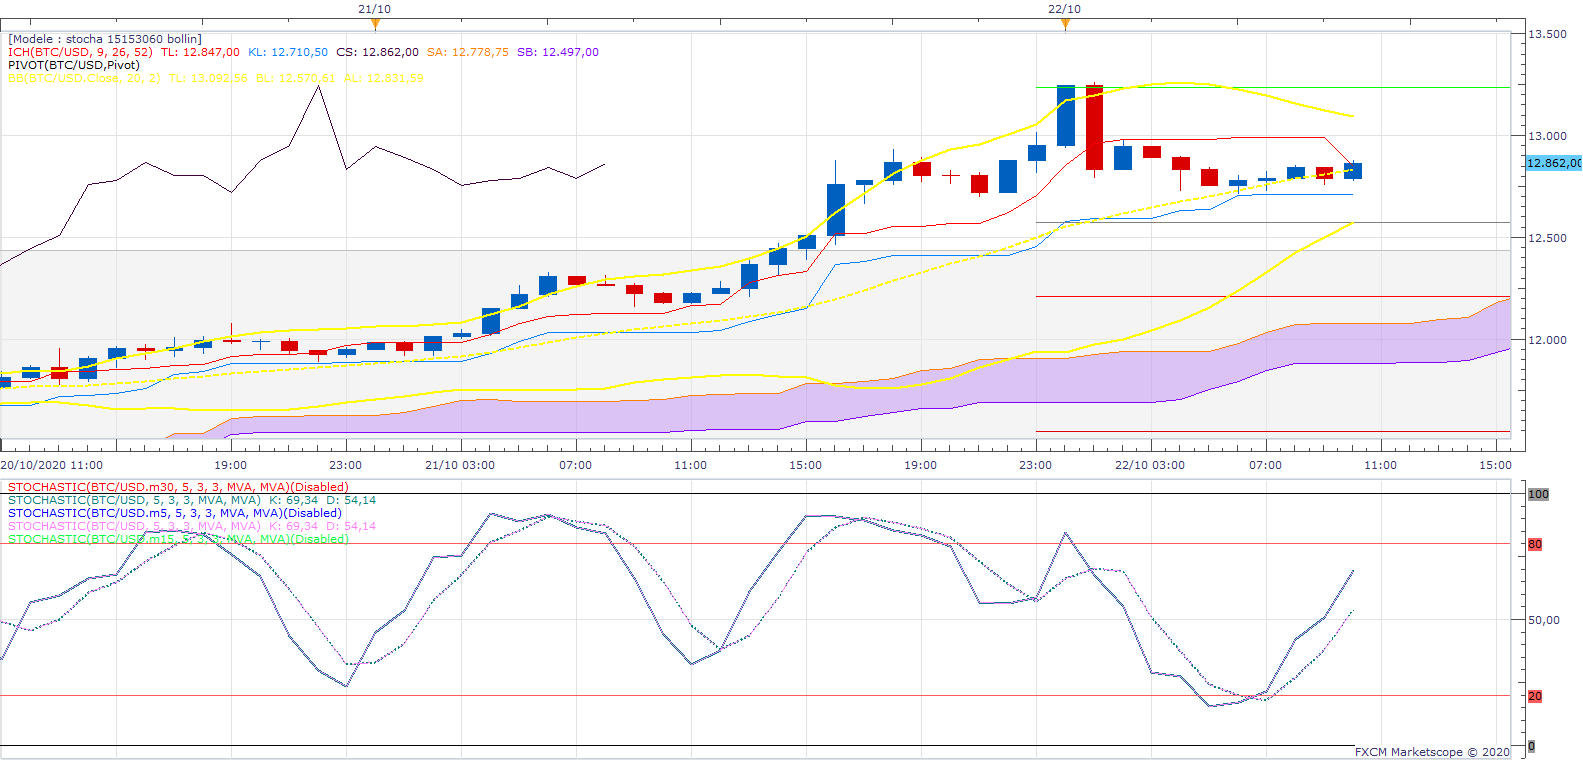Click the 12.500 price axis label
Screen dimensions: 1583x760
1547,238
